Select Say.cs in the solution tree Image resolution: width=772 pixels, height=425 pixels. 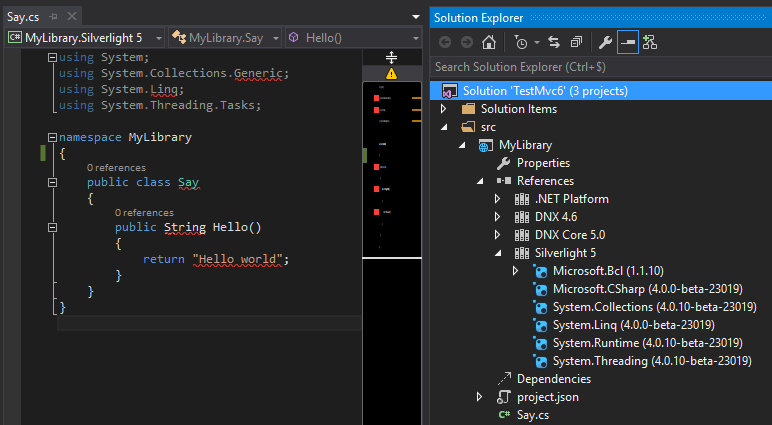533,415
